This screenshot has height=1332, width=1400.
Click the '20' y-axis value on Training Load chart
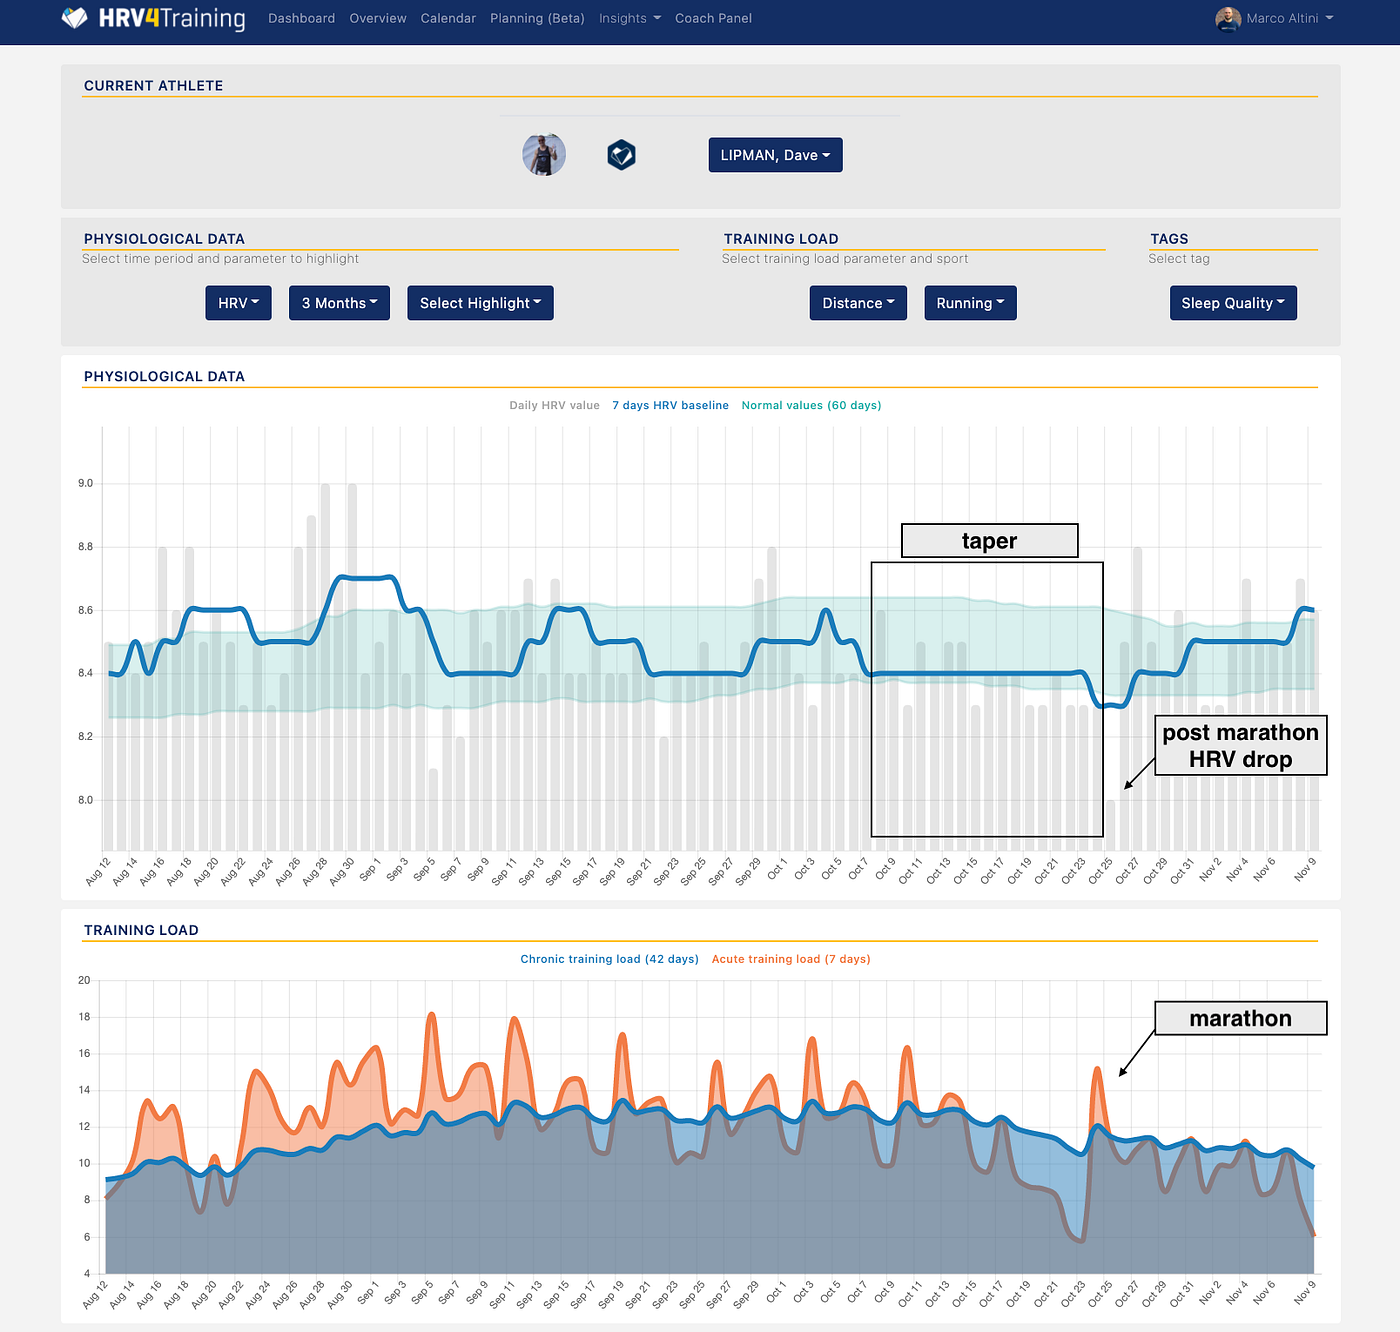[84, 980]
